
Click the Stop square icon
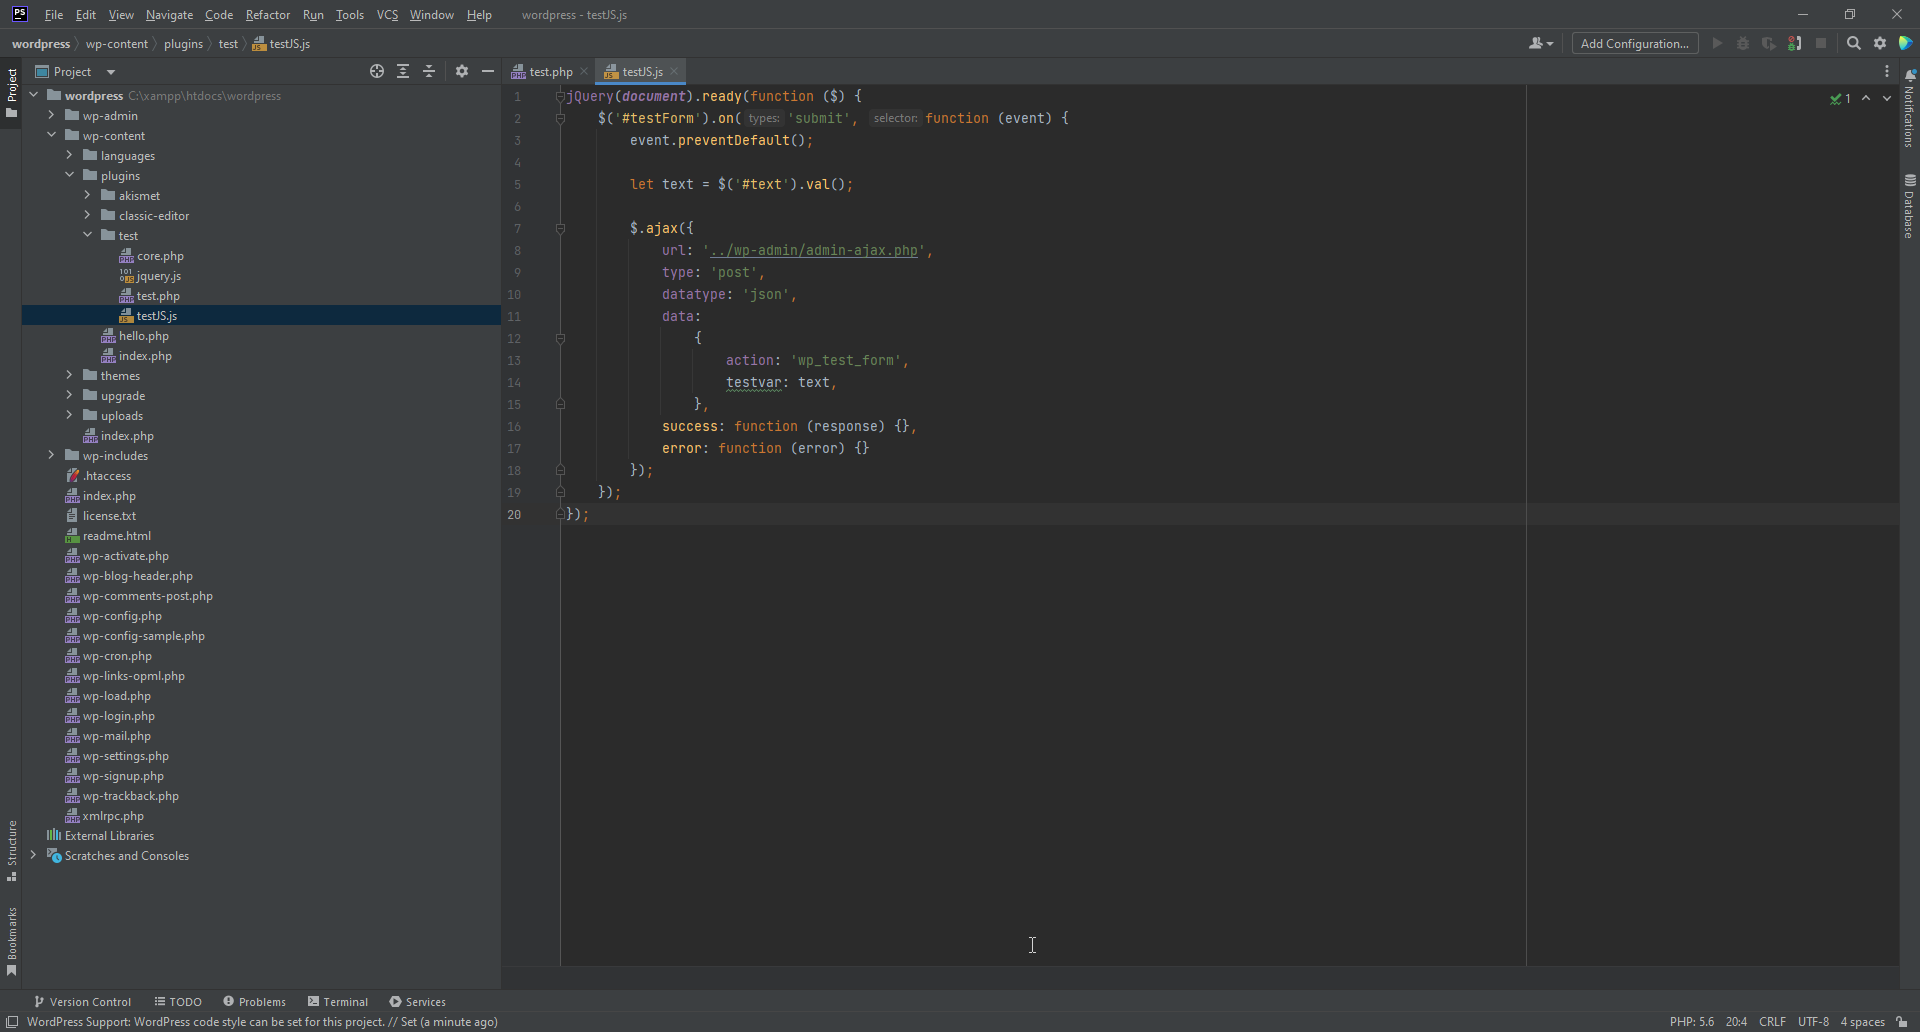(x=1821, y=43)
